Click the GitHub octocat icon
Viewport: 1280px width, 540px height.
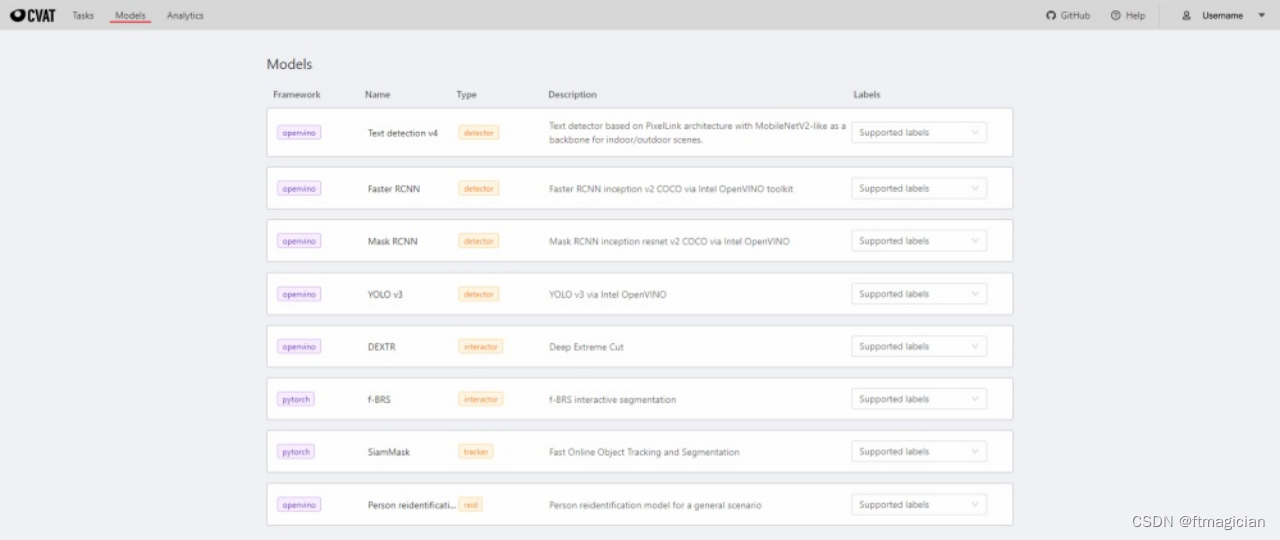(x=1050, y=16)
